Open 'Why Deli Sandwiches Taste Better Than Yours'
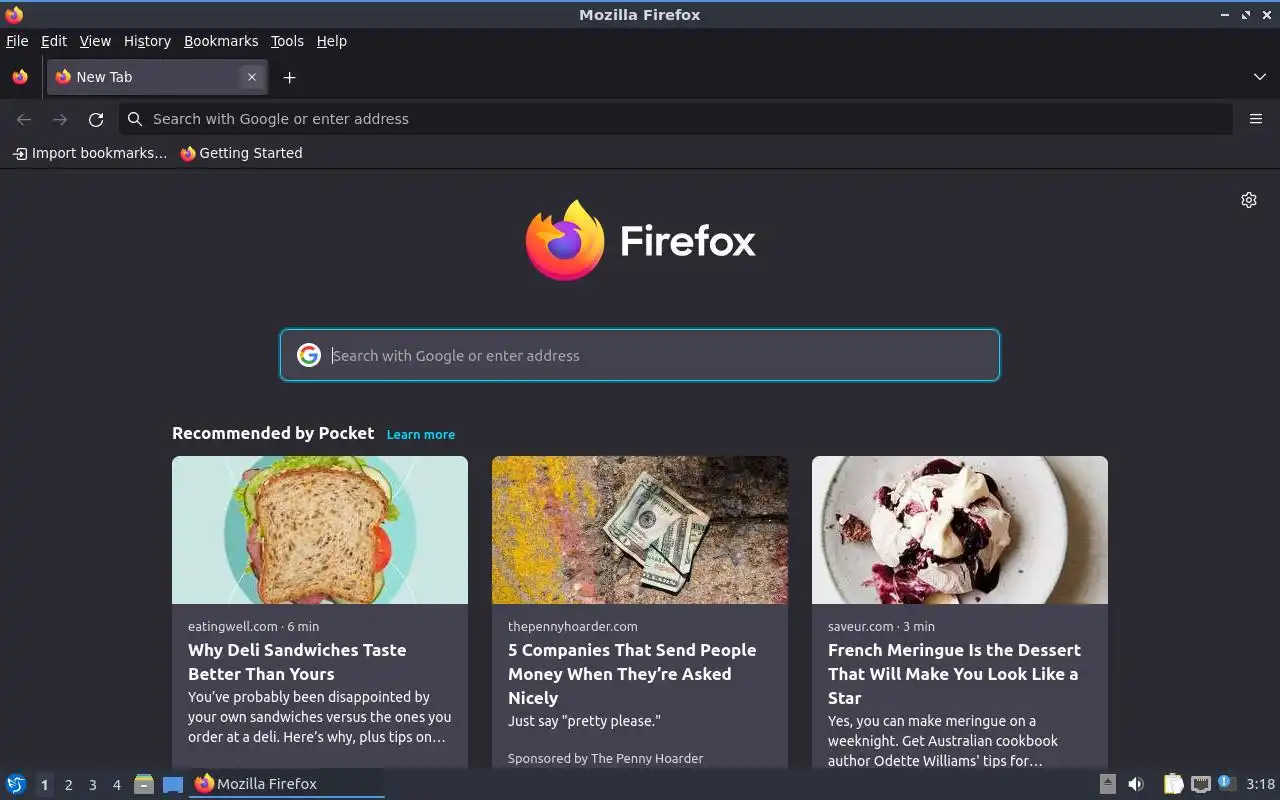The width and height of the screenshot is (1280, 800). click(297, 662)
